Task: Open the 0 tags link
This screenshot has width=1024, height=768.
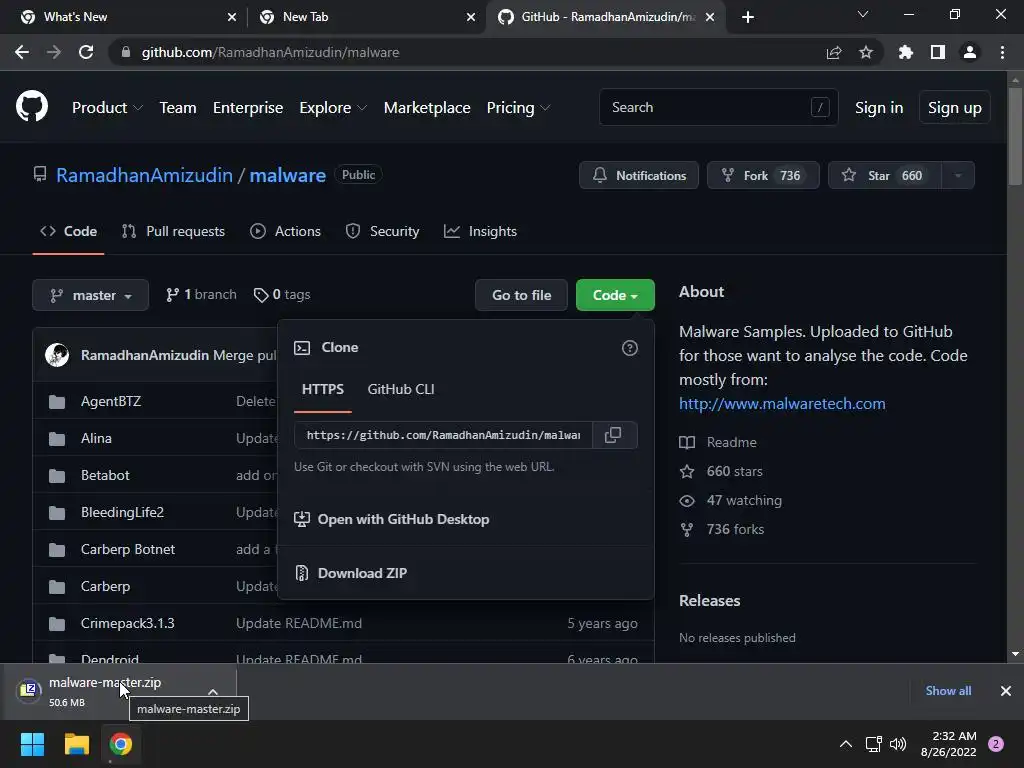Action: point(282,295)
